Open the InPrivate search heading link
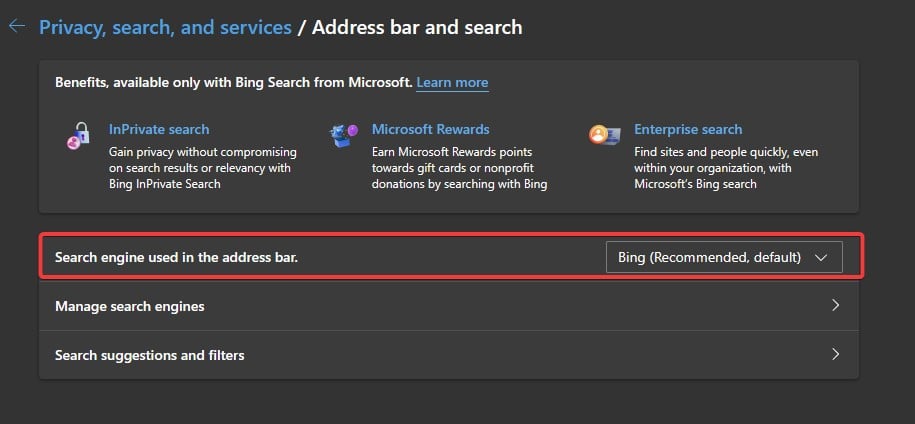Screen dimensions: 915x424 tap(159, 129)
